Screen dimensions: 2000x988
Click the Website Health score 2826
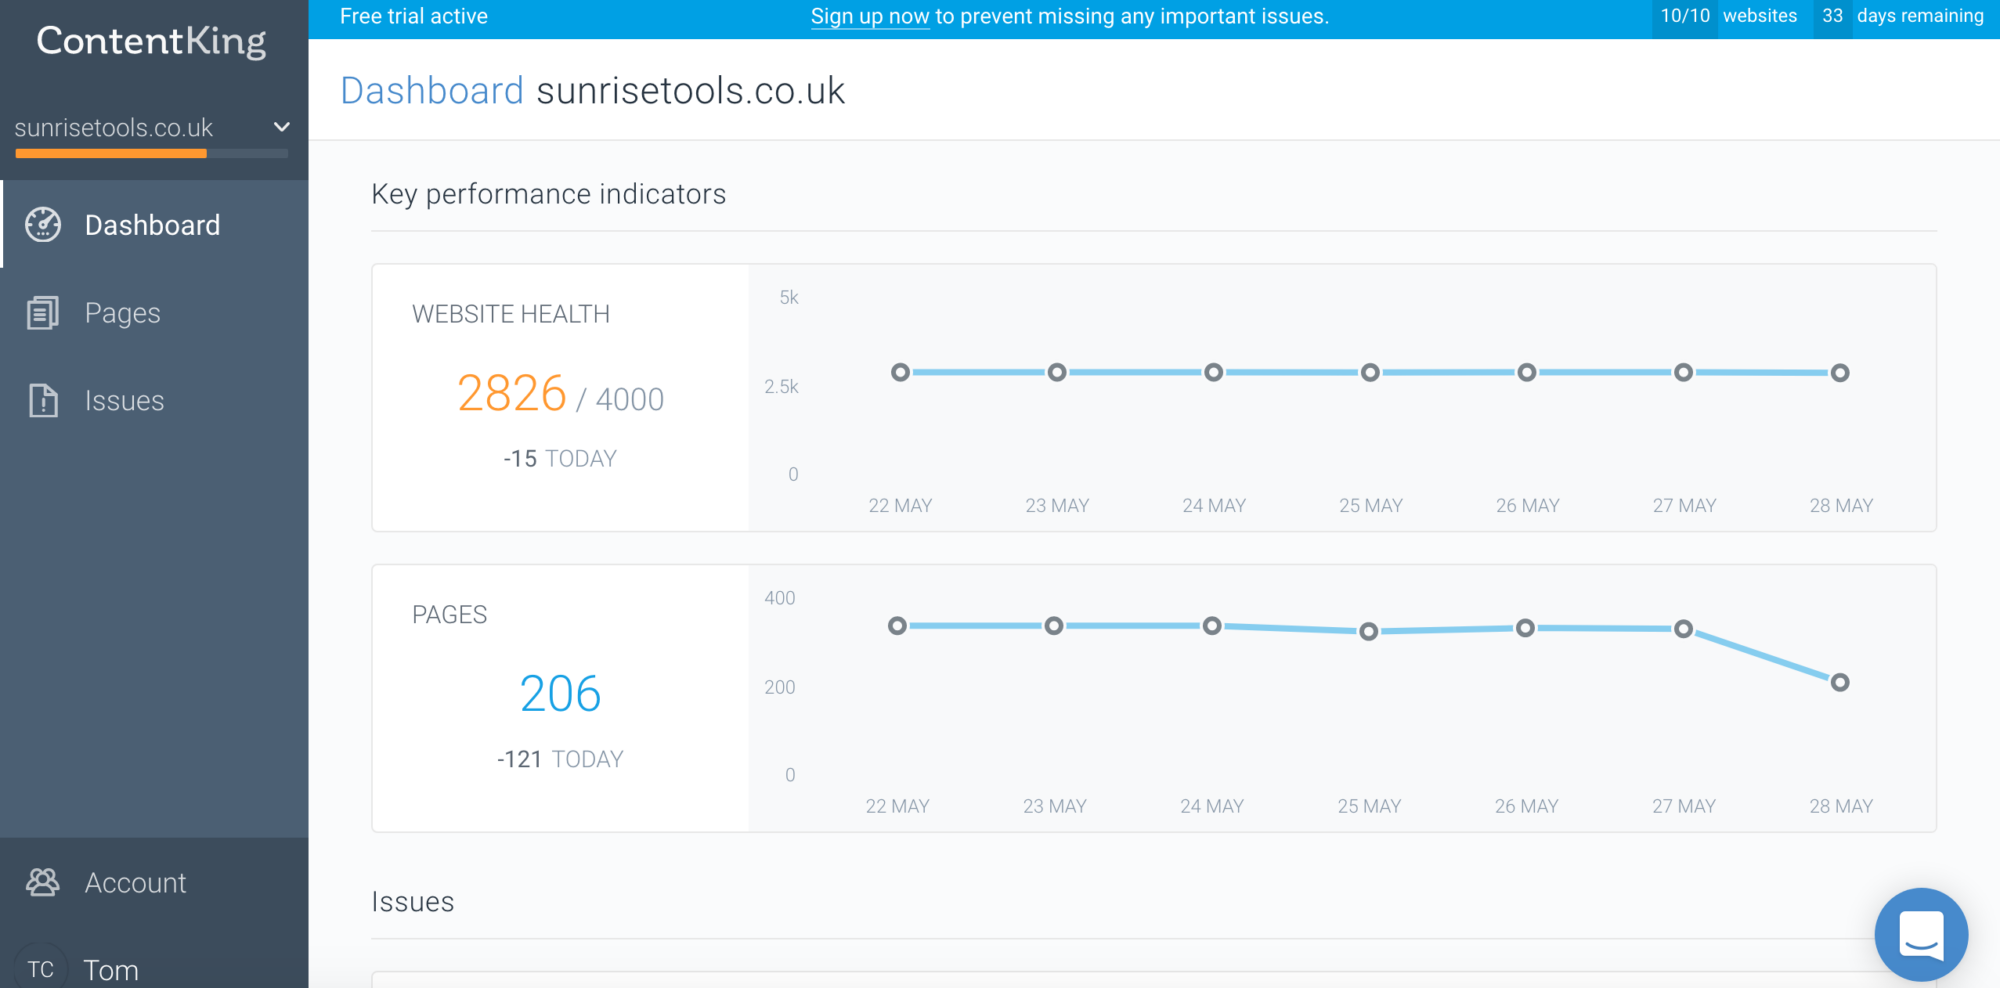512,394
